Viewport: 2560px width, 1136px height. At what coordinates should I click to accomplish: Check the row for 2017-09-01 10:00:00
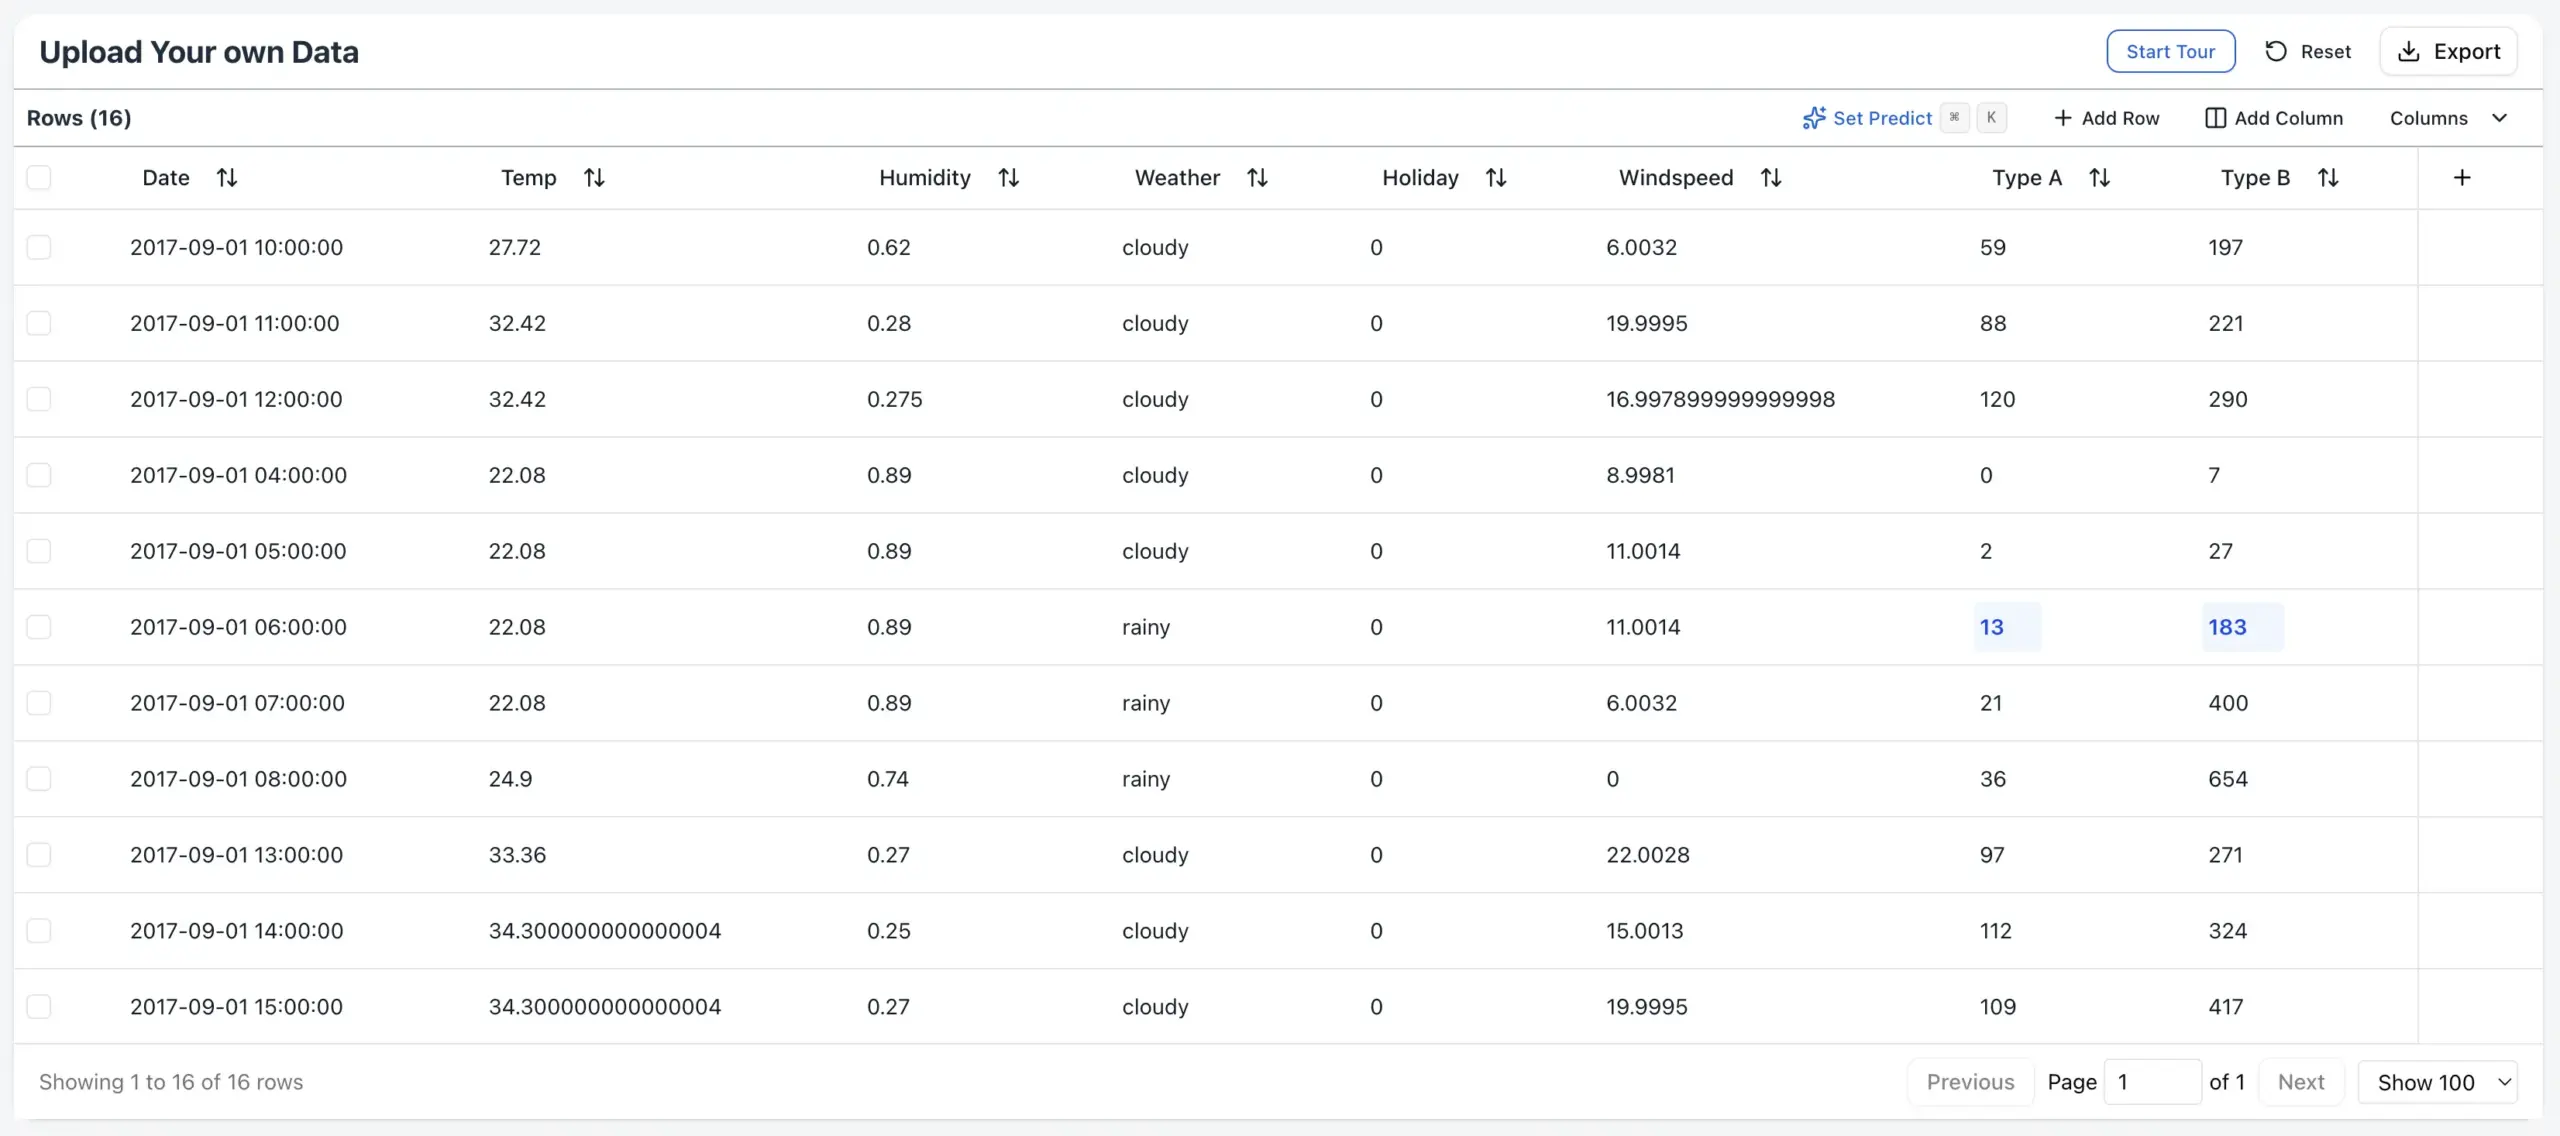pos(39,247)
